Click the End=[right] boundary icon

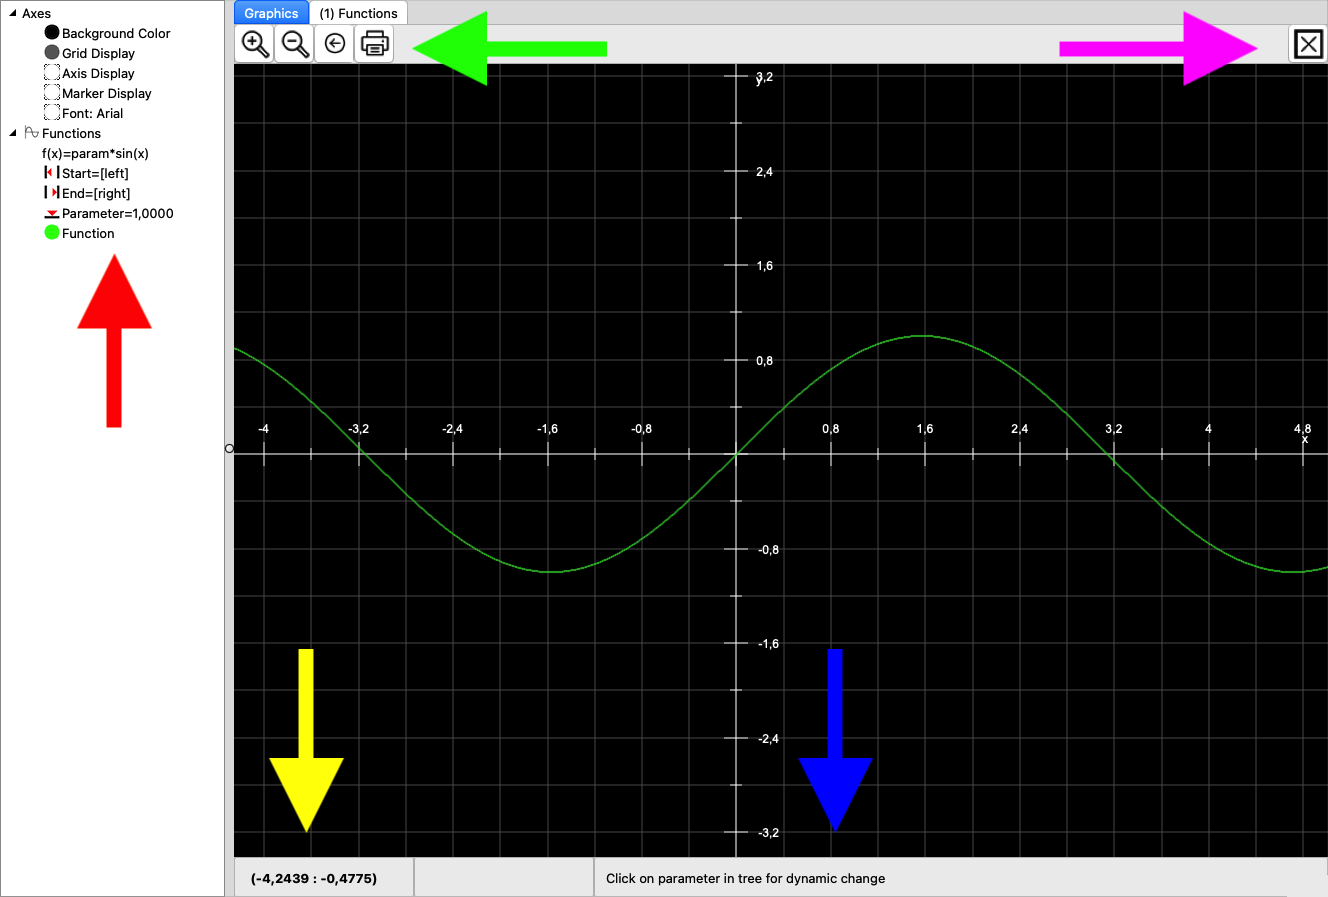click(51, 193)
